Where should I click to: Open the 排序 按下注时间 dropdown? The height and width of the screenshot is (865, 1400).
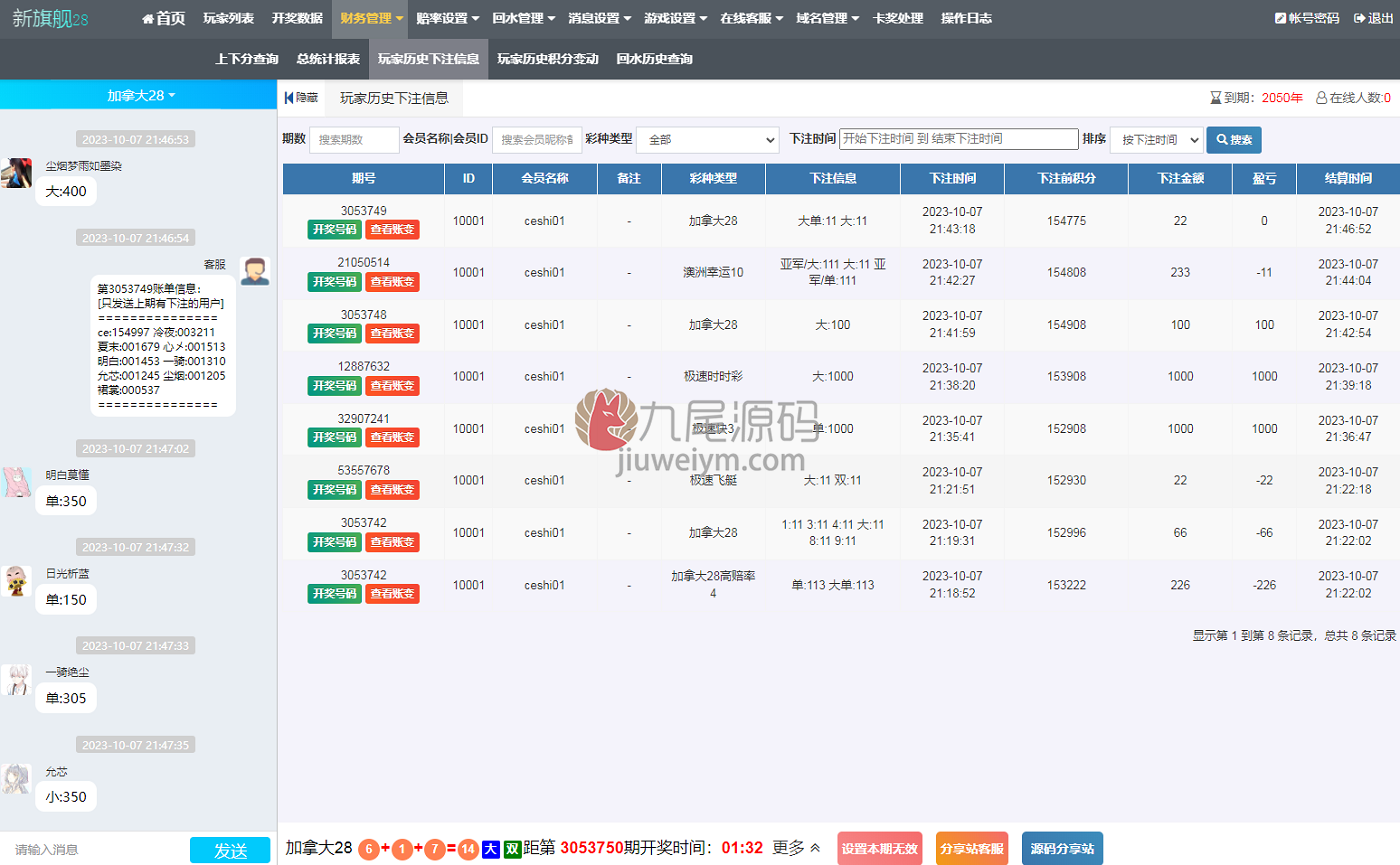(x=1156, y=140)
